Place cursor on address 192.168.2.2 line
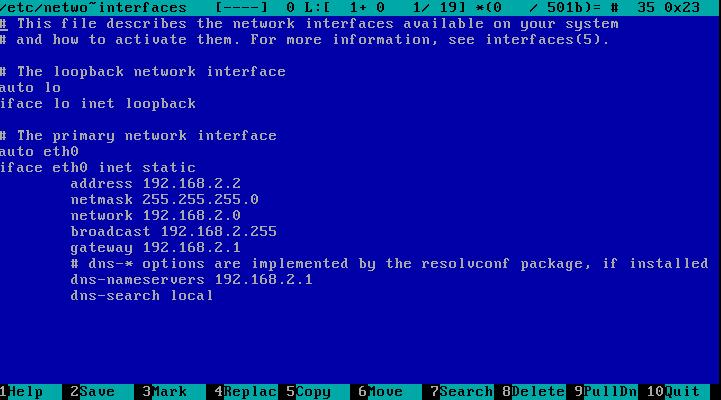 155,184
